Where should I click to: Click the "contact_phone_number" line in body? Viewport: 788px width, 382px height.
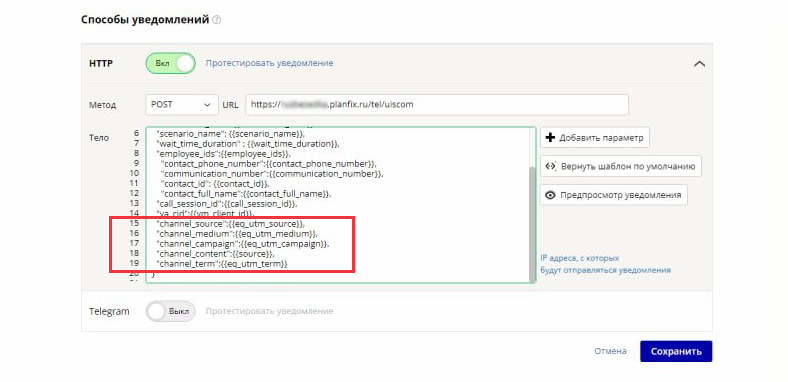pyautogui.click(x=268, y=164)
